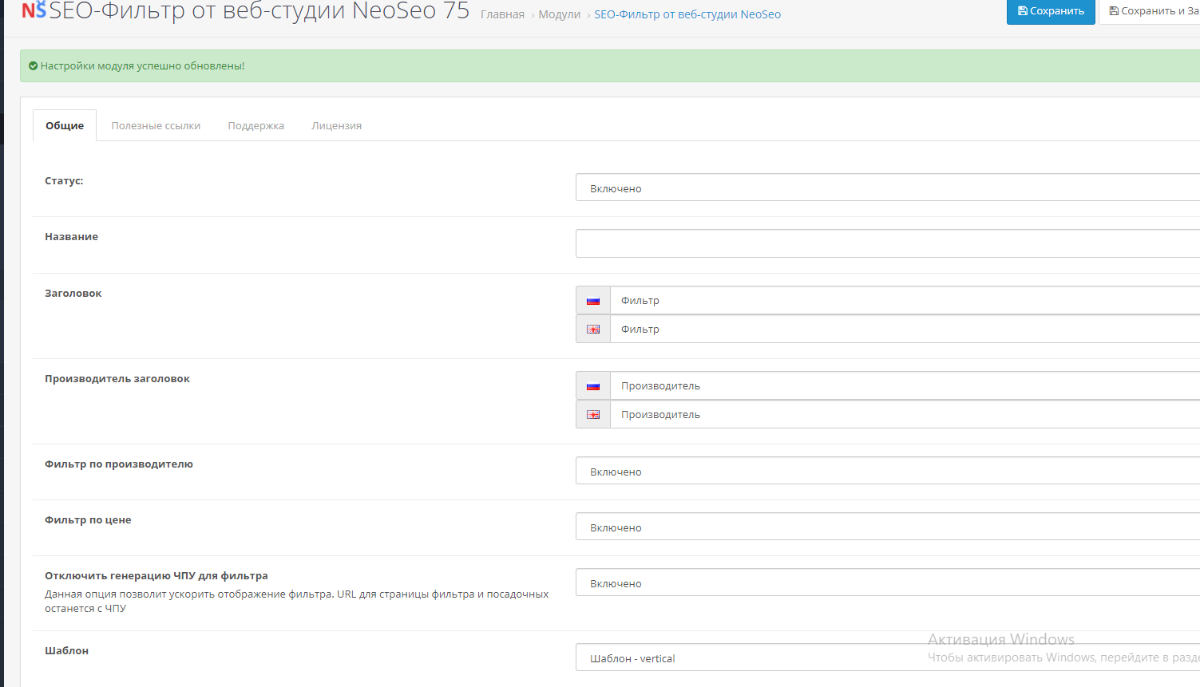Click the Отключить генерацию ЧПУ для фильтра label
Image resolution: width=1200 pixels, height=687 pixels.
pos(156,576)
